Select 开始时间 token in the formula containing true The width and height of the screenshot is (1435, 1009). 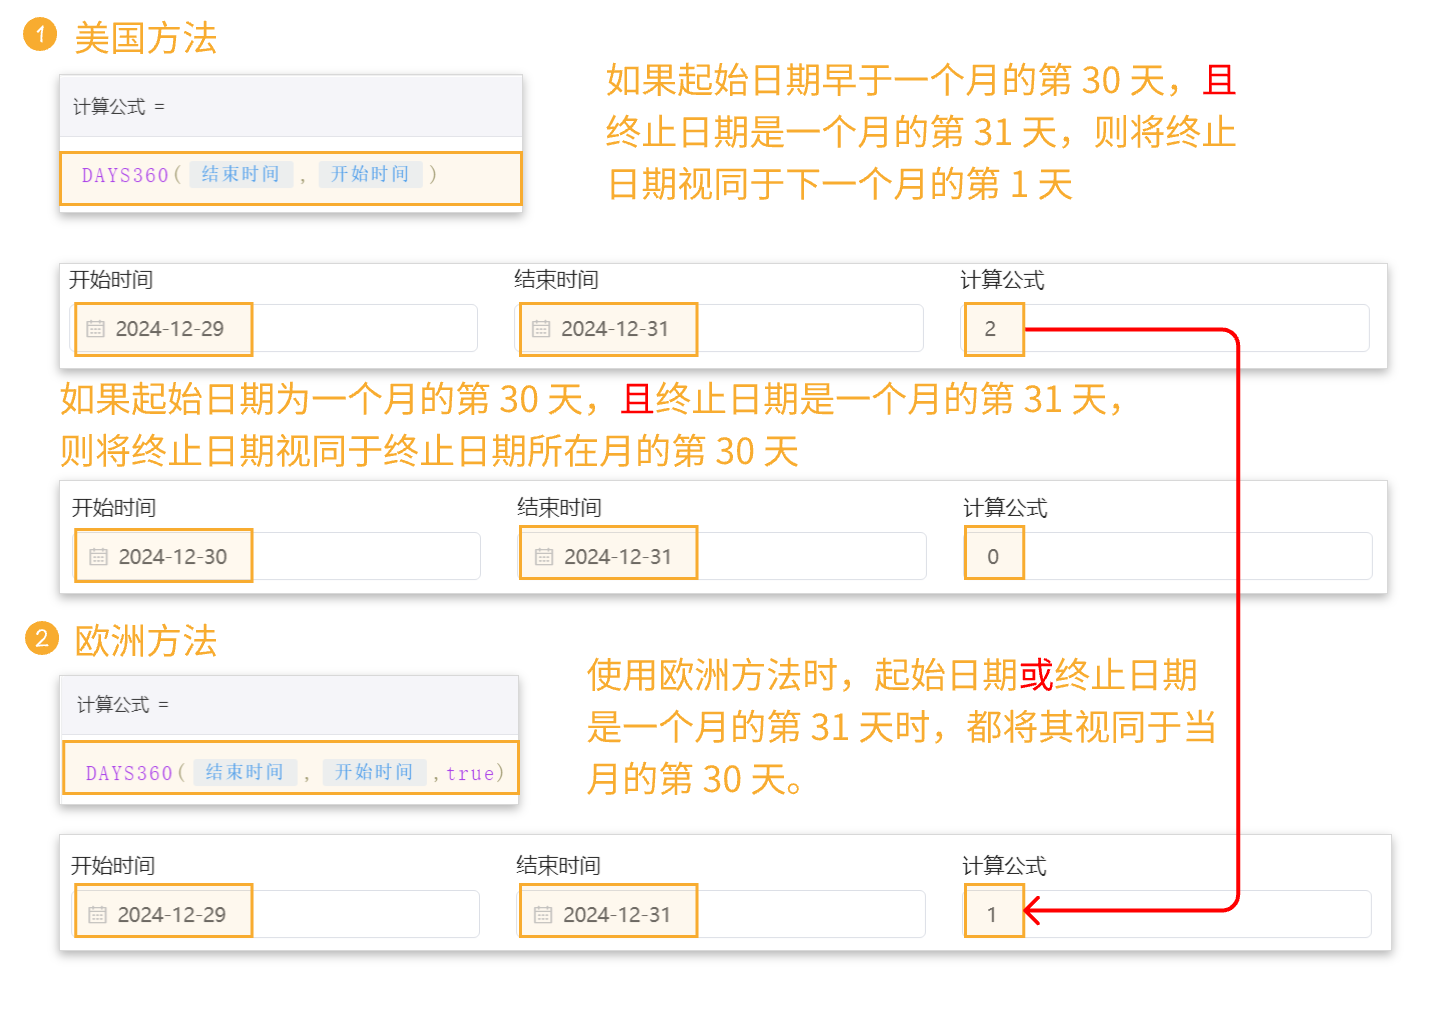point(374,773)
